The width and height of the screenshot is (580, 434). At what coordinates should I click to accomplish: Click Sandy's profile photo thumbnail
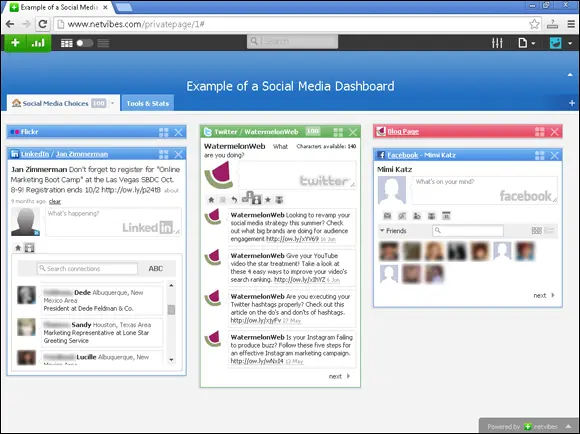(x=27, y=327)
